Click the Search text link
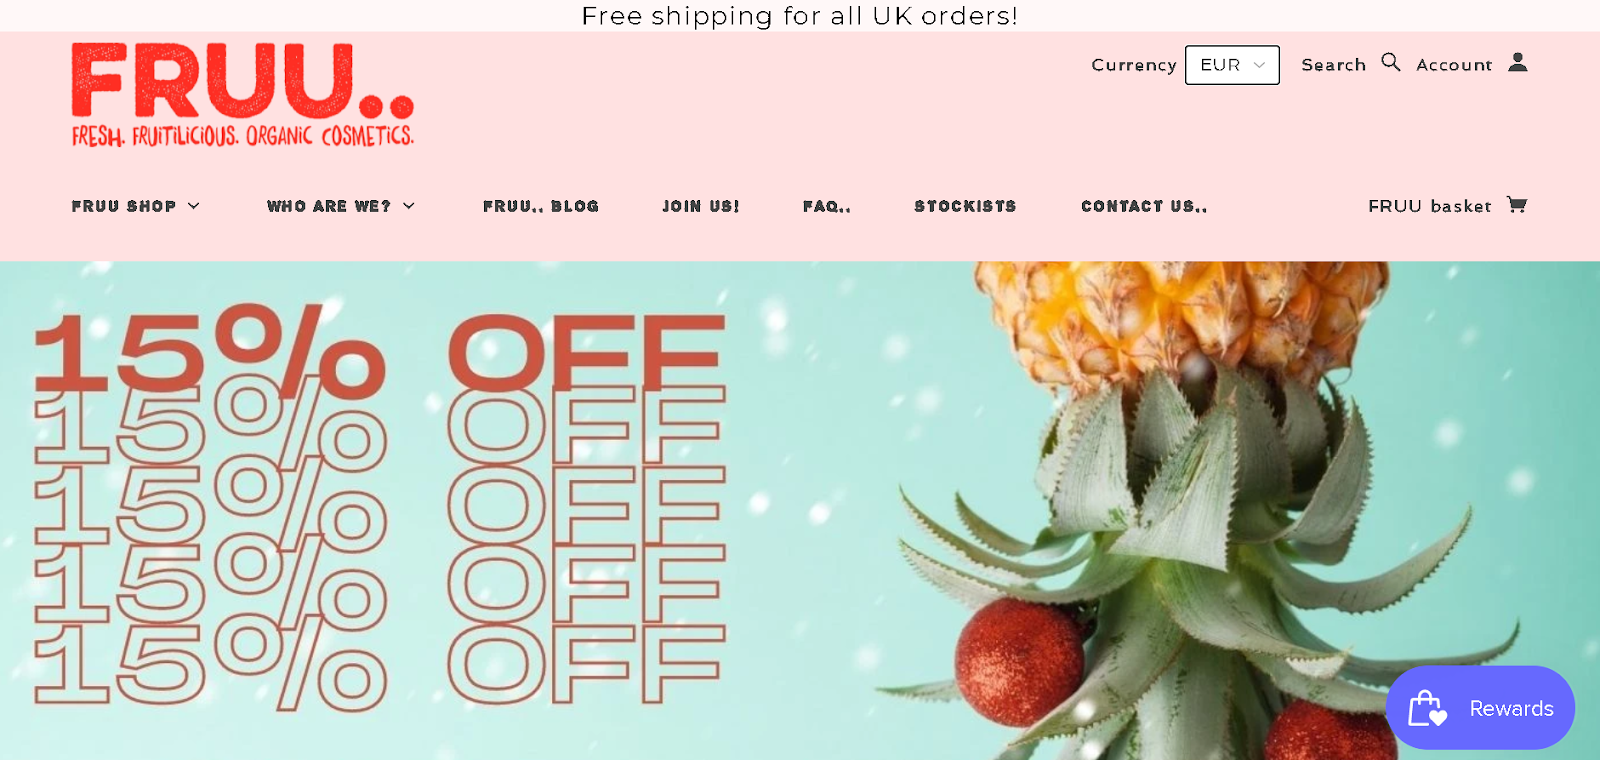 [x=1333, y=65]
